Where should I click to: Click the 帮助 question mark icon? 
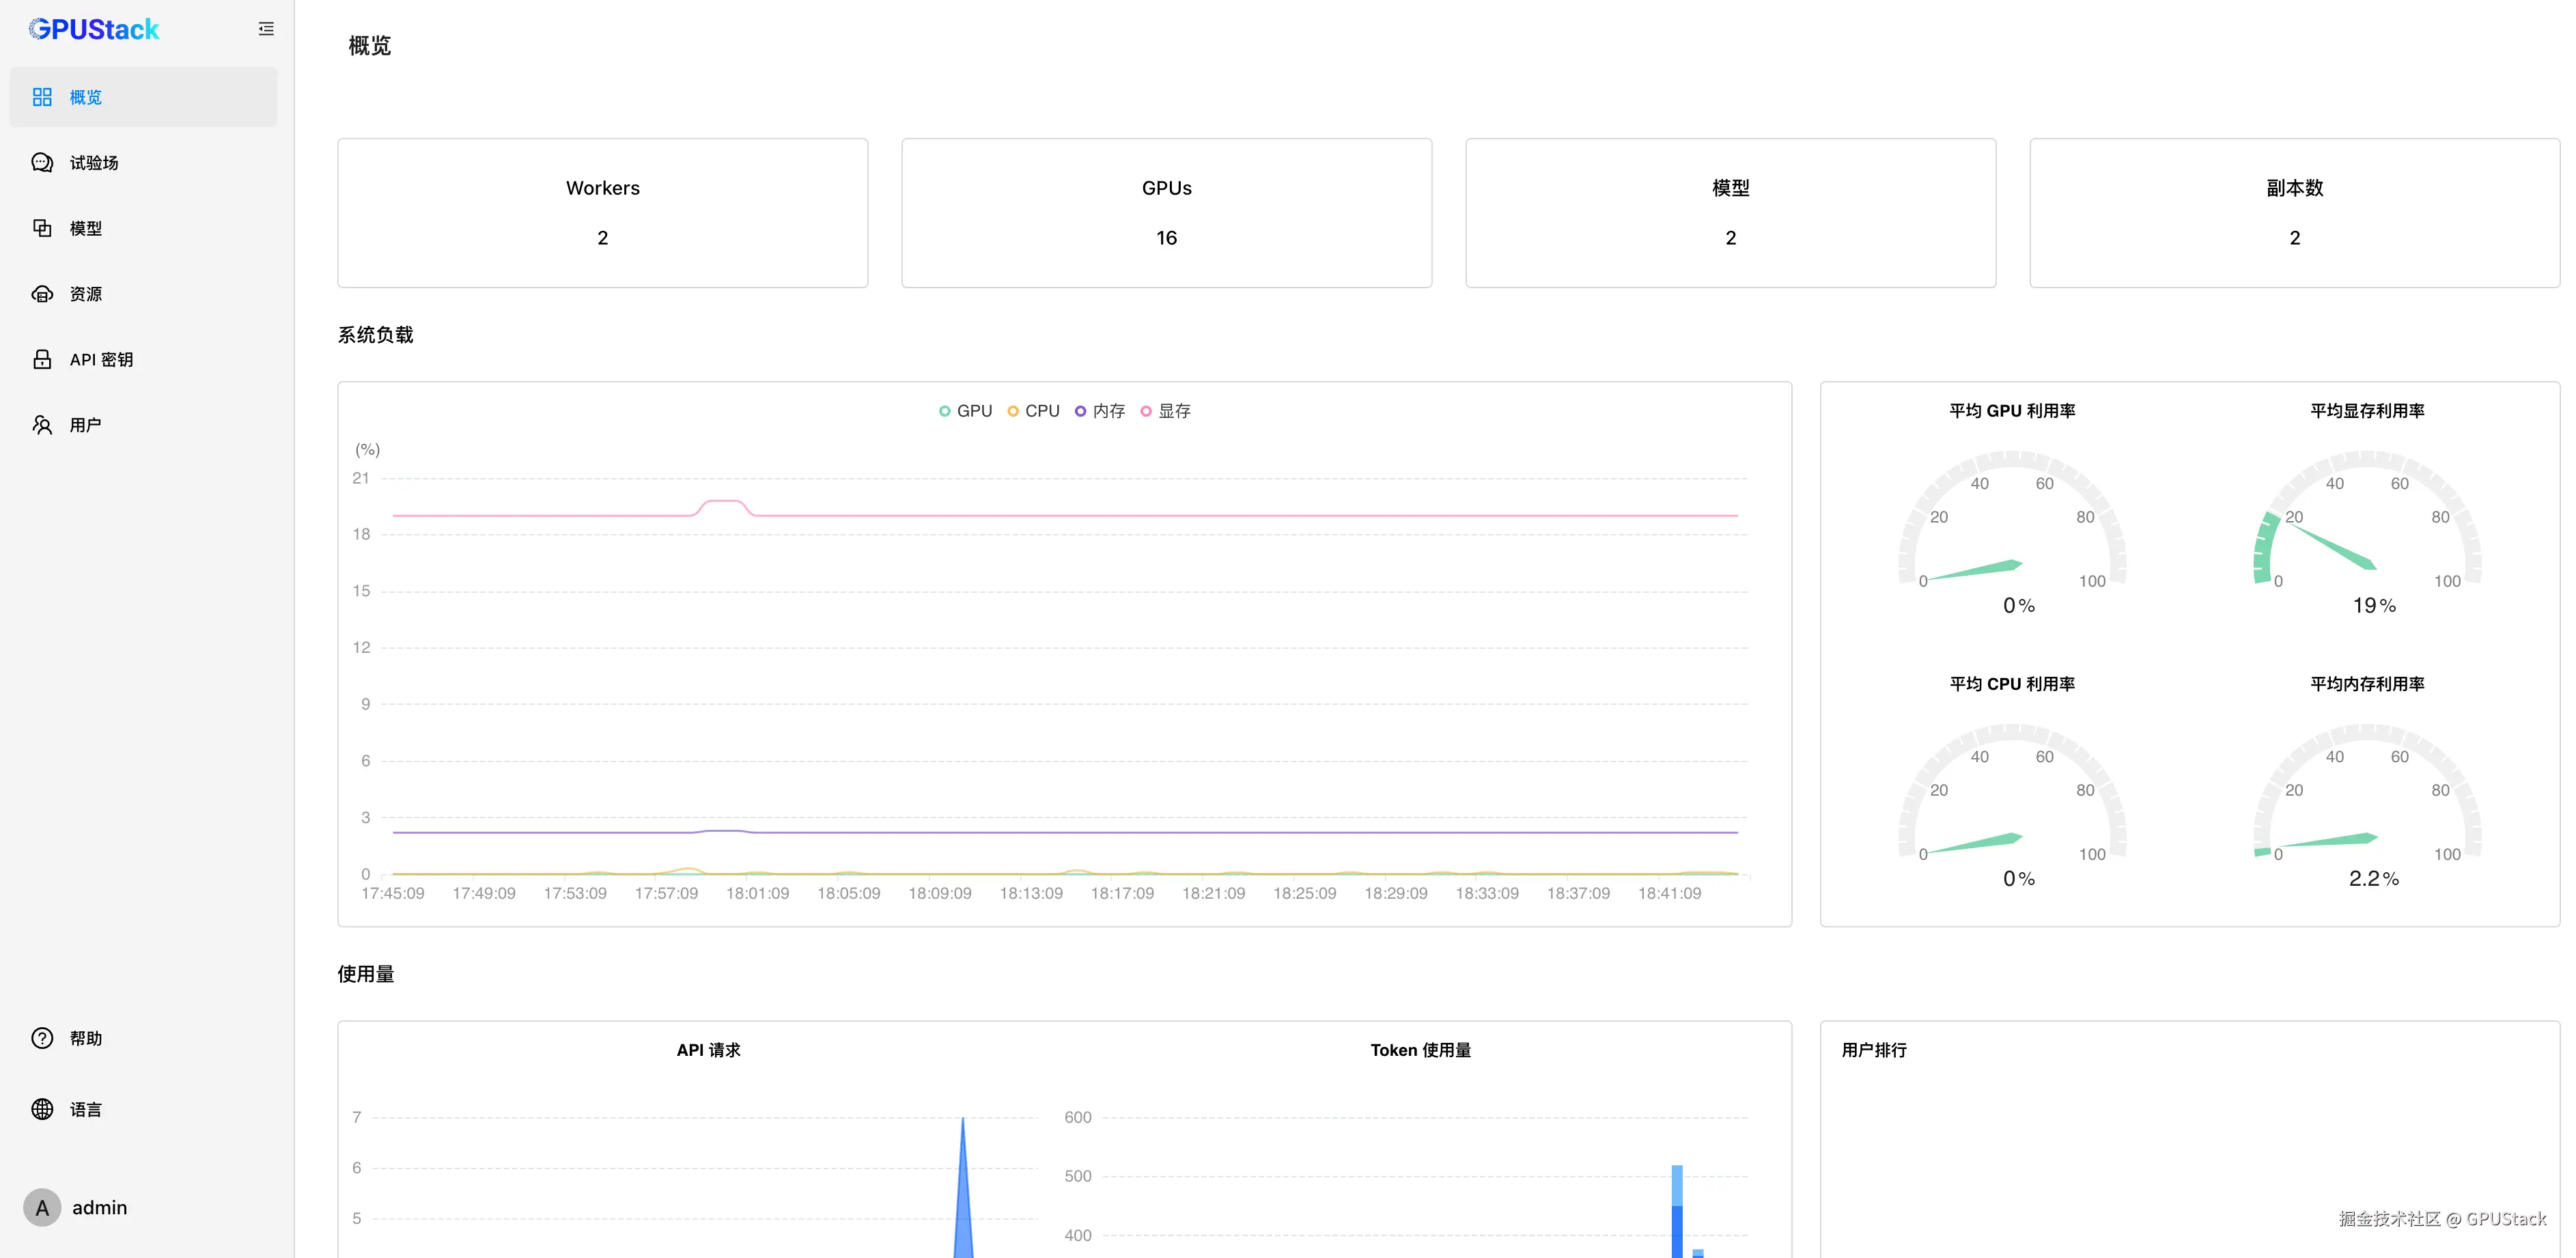pos(42,1038)
